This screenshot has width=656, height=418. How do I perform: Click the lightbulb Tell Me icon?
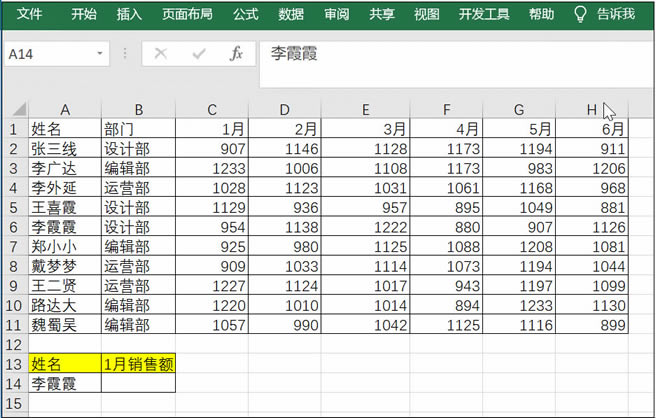(580, 14)
